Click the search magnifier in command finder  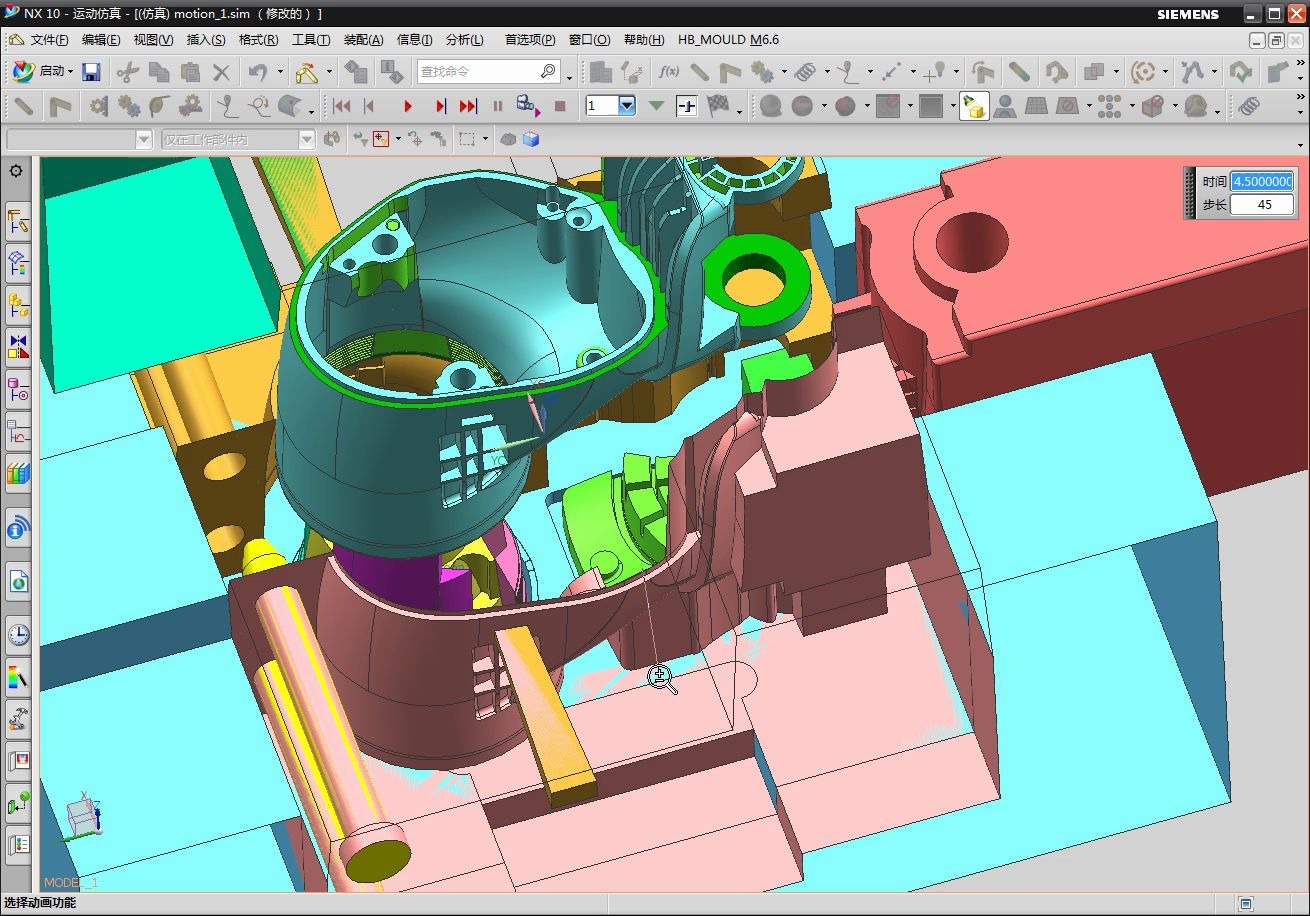click(548, 71)
